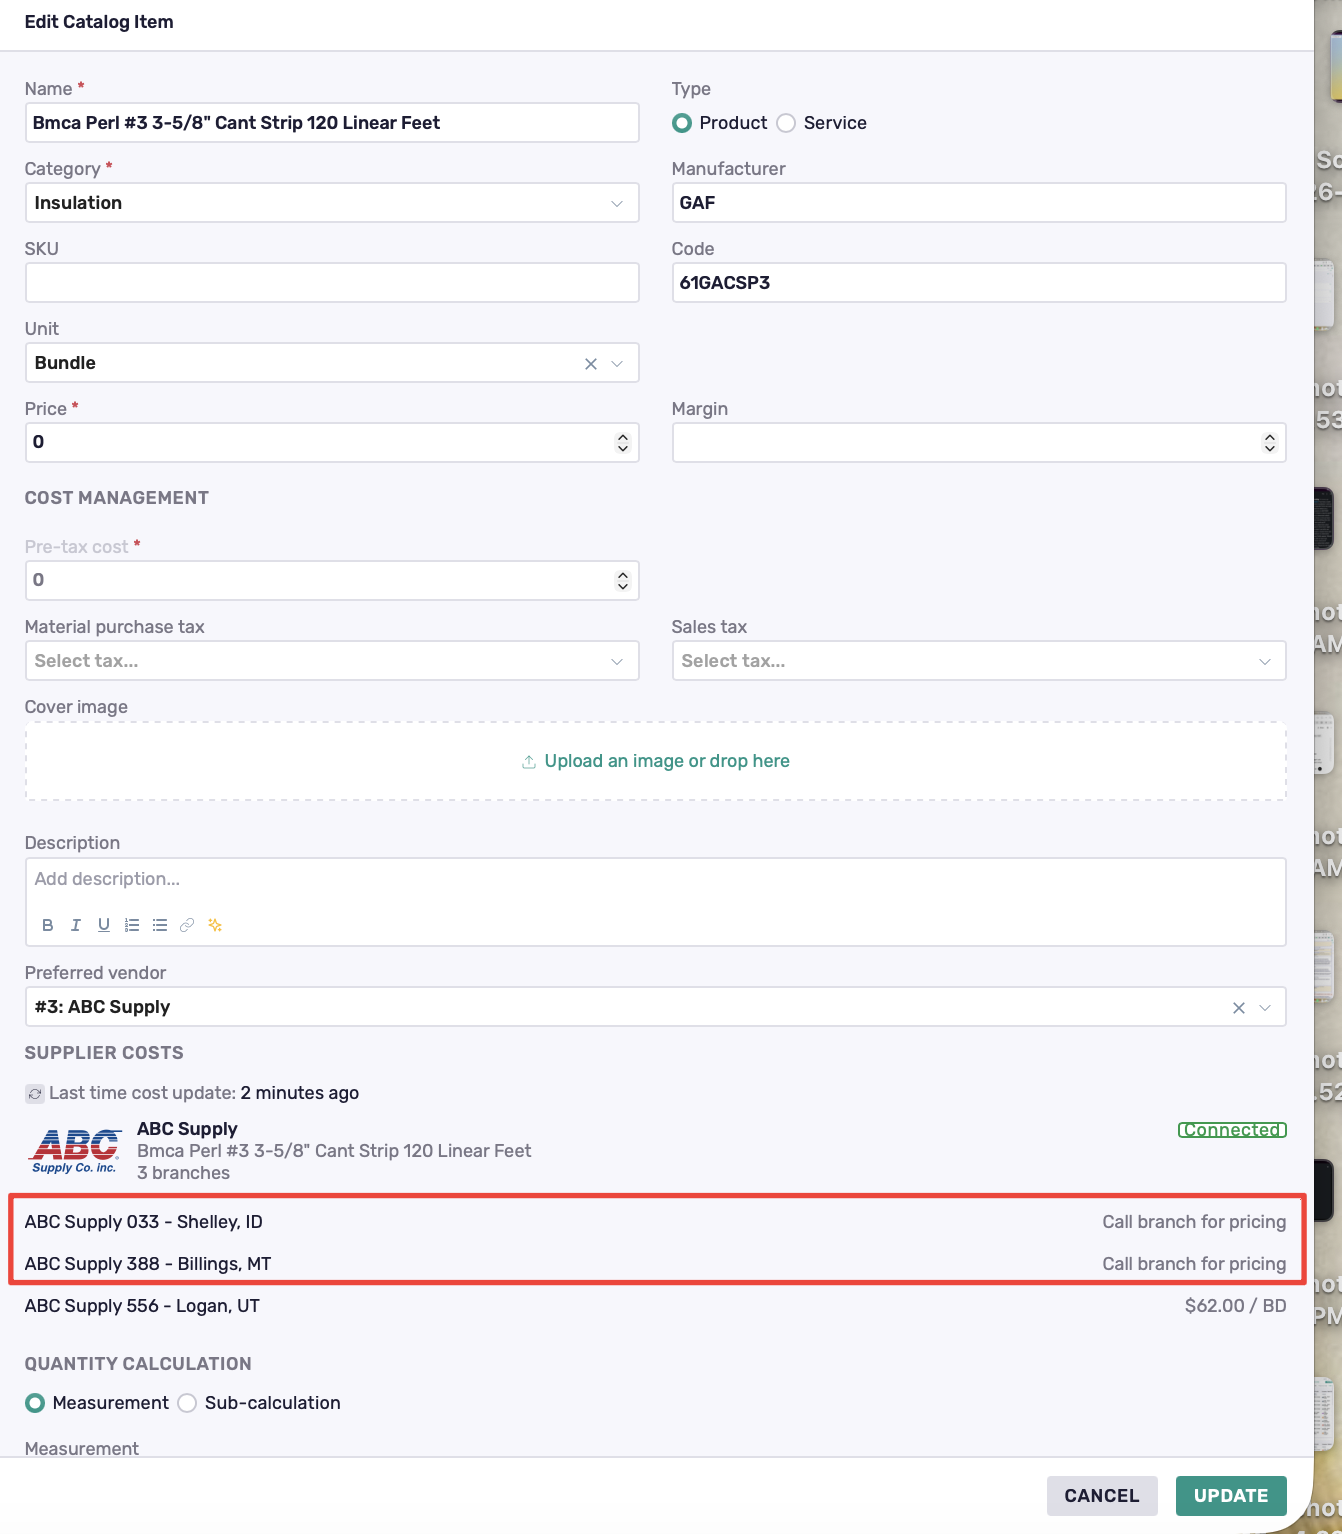Open the Category dropdown showing Insulation
This screenshot has height=1534, width=1342.
click(332, 203)
